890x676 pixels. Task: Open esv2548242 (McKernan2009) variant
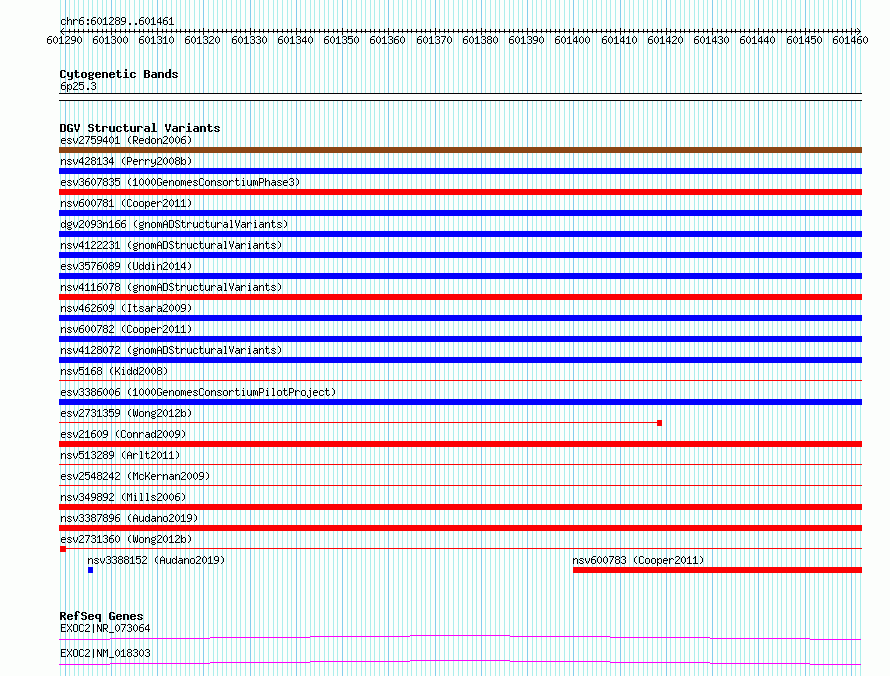click(135, 476)
